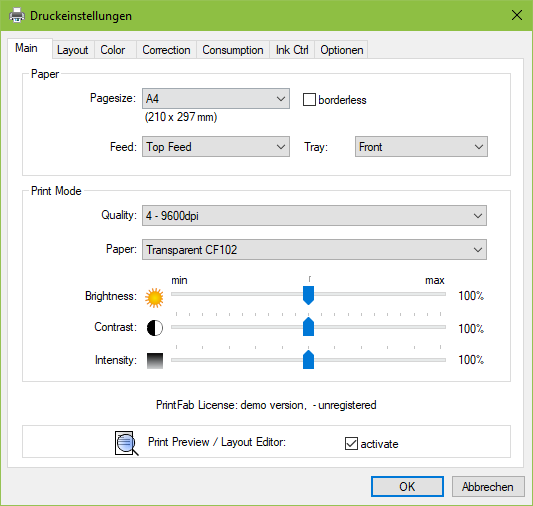
Task: Uncheck the activate Print Preview checkbox
Action: pos(351,443)
